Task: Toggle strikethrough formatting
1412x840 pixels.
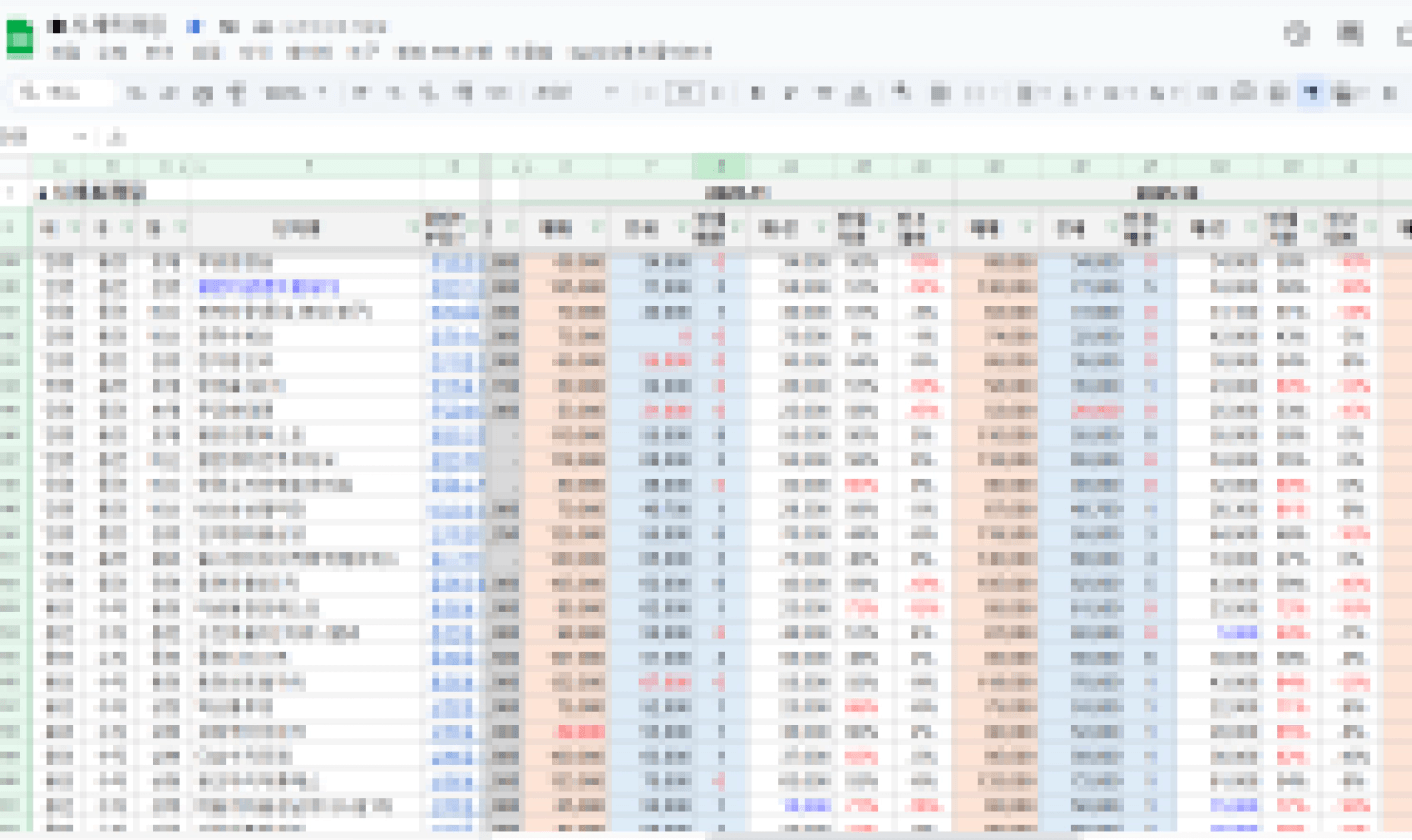Action: [824, 94]
